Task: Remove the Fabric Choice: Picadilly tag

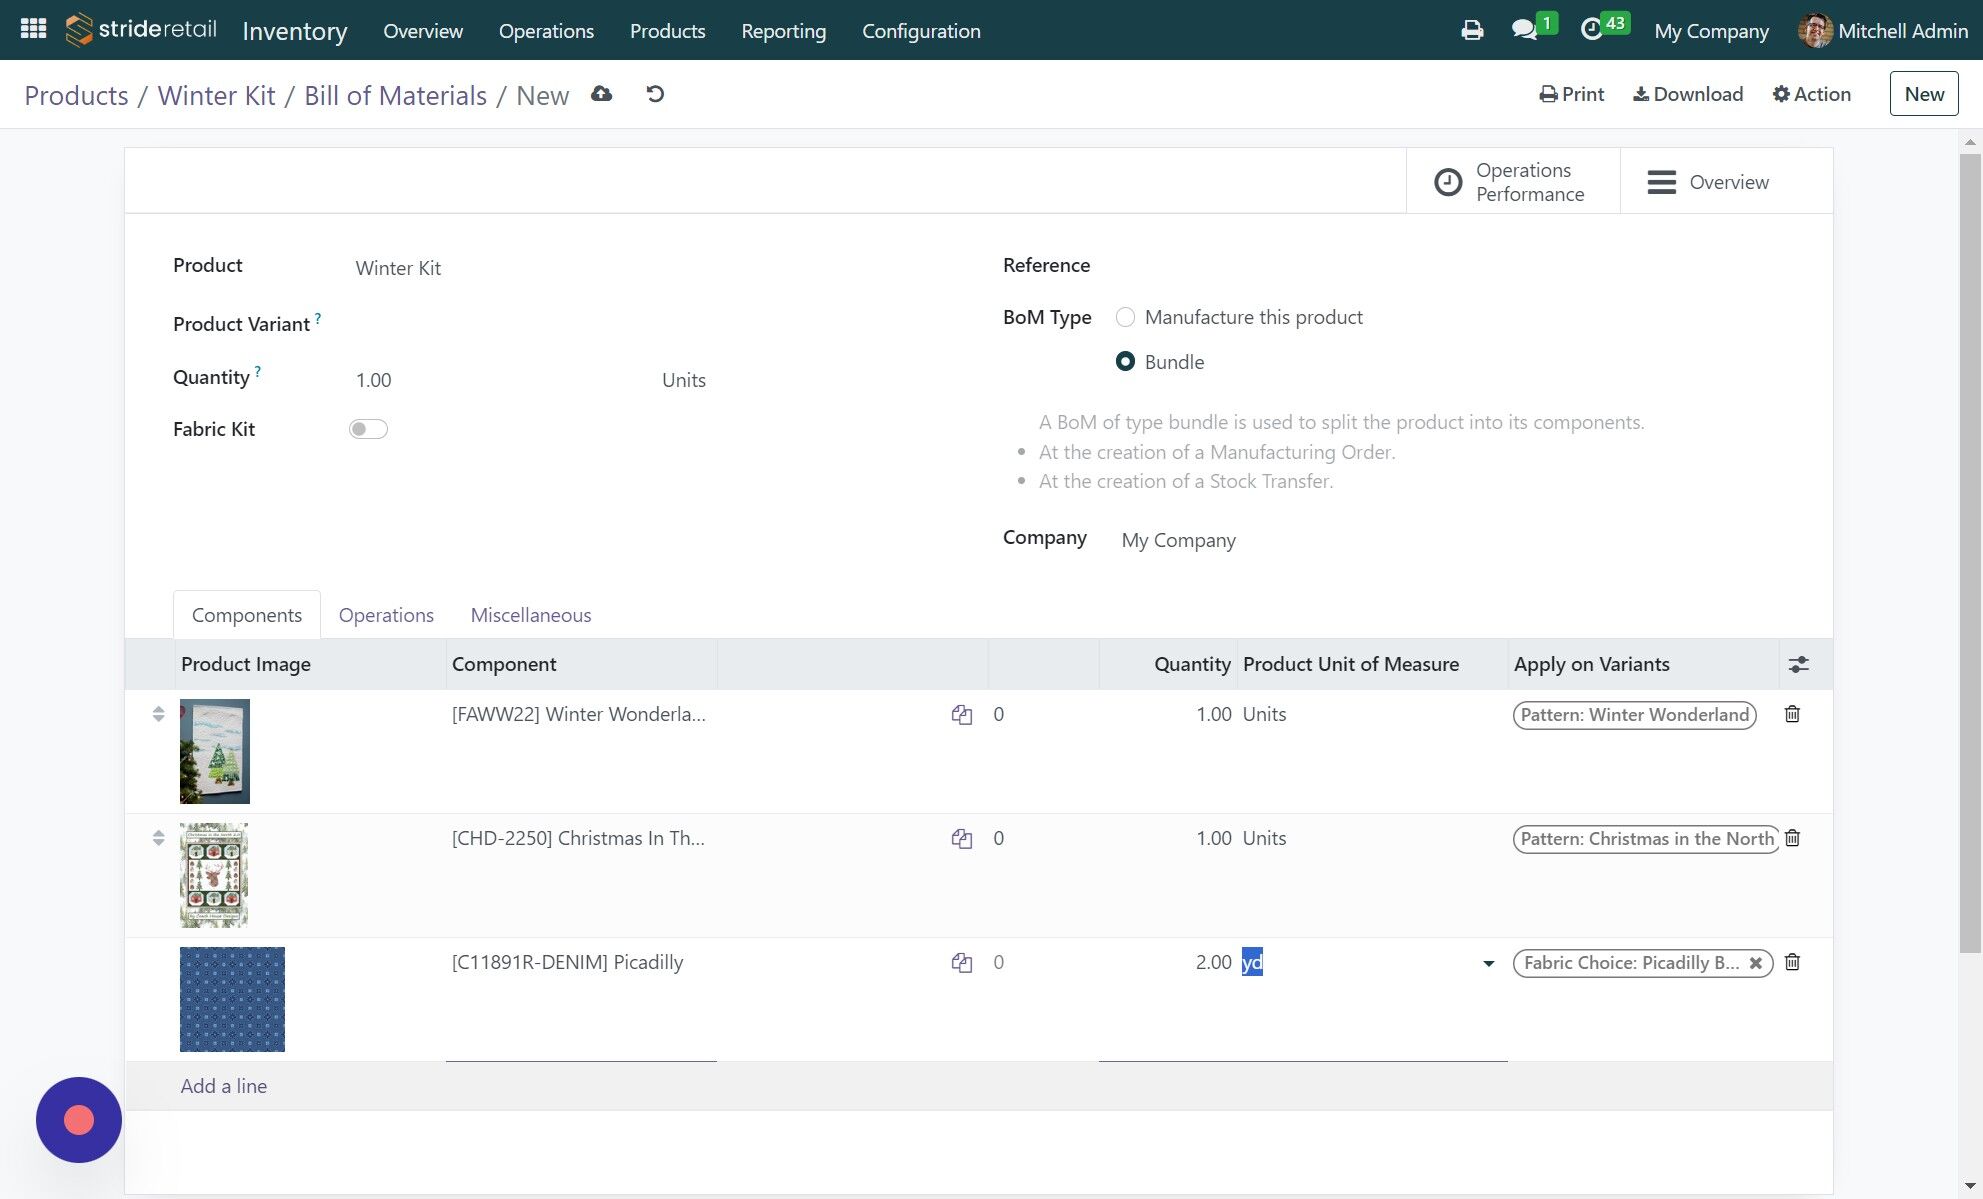Action: click(1757, 963)
